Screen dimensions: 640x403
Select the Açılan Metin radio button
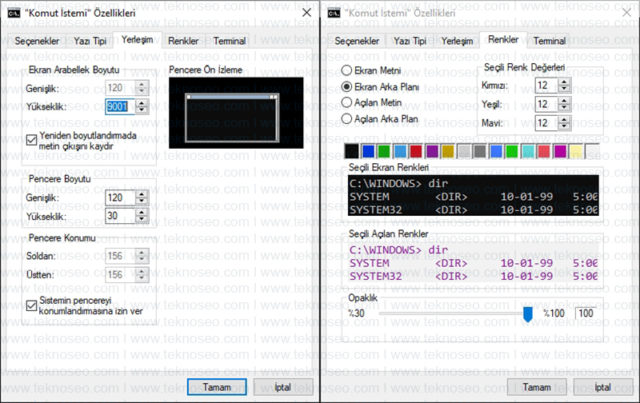click(x=347, y=102)
